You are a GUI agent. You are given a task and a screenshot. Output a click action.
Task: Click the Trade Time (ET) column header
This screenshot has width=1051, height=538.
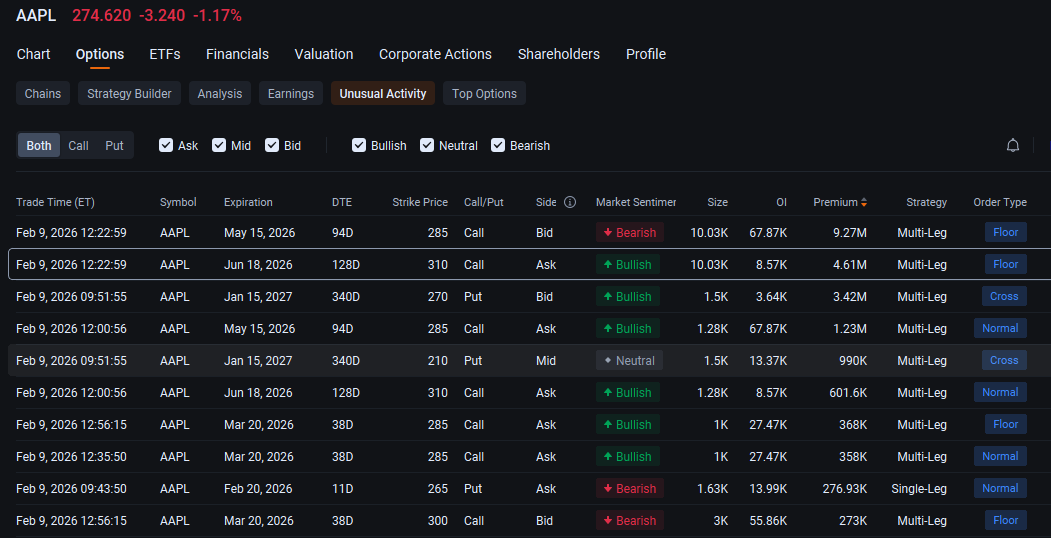56,202
